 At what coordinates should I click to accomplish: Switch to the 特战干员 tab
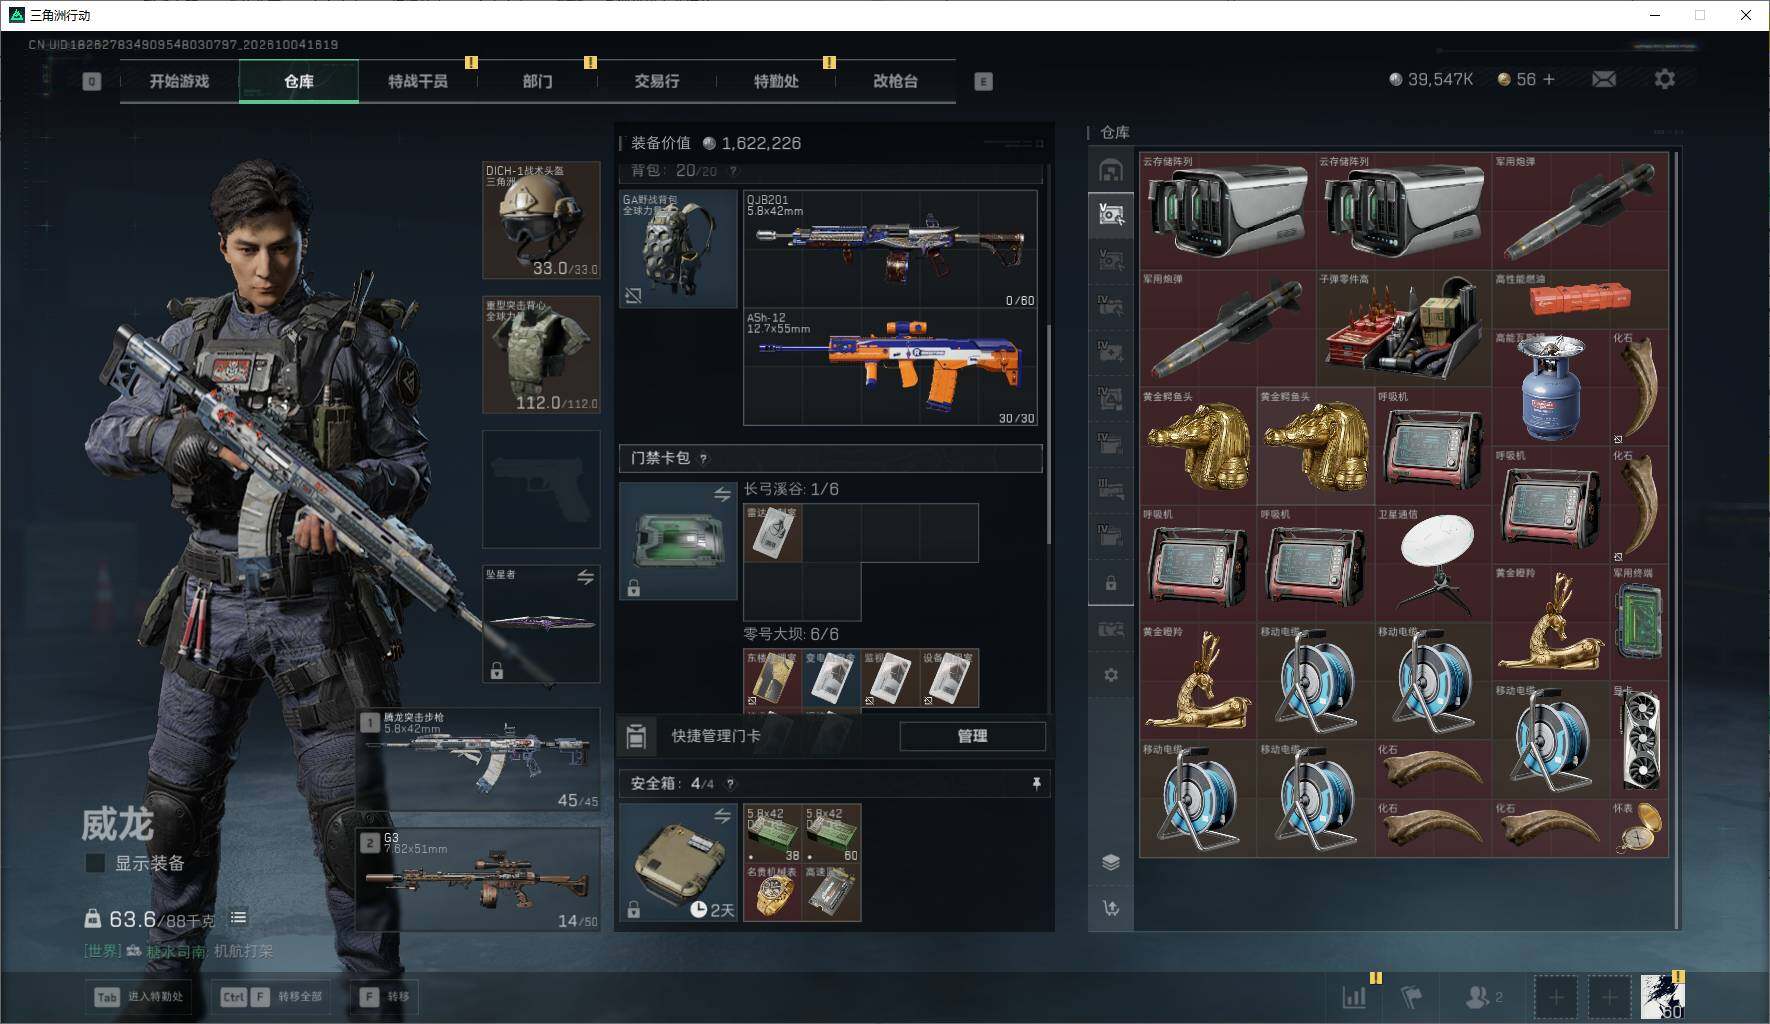click(x=418, y=81)
